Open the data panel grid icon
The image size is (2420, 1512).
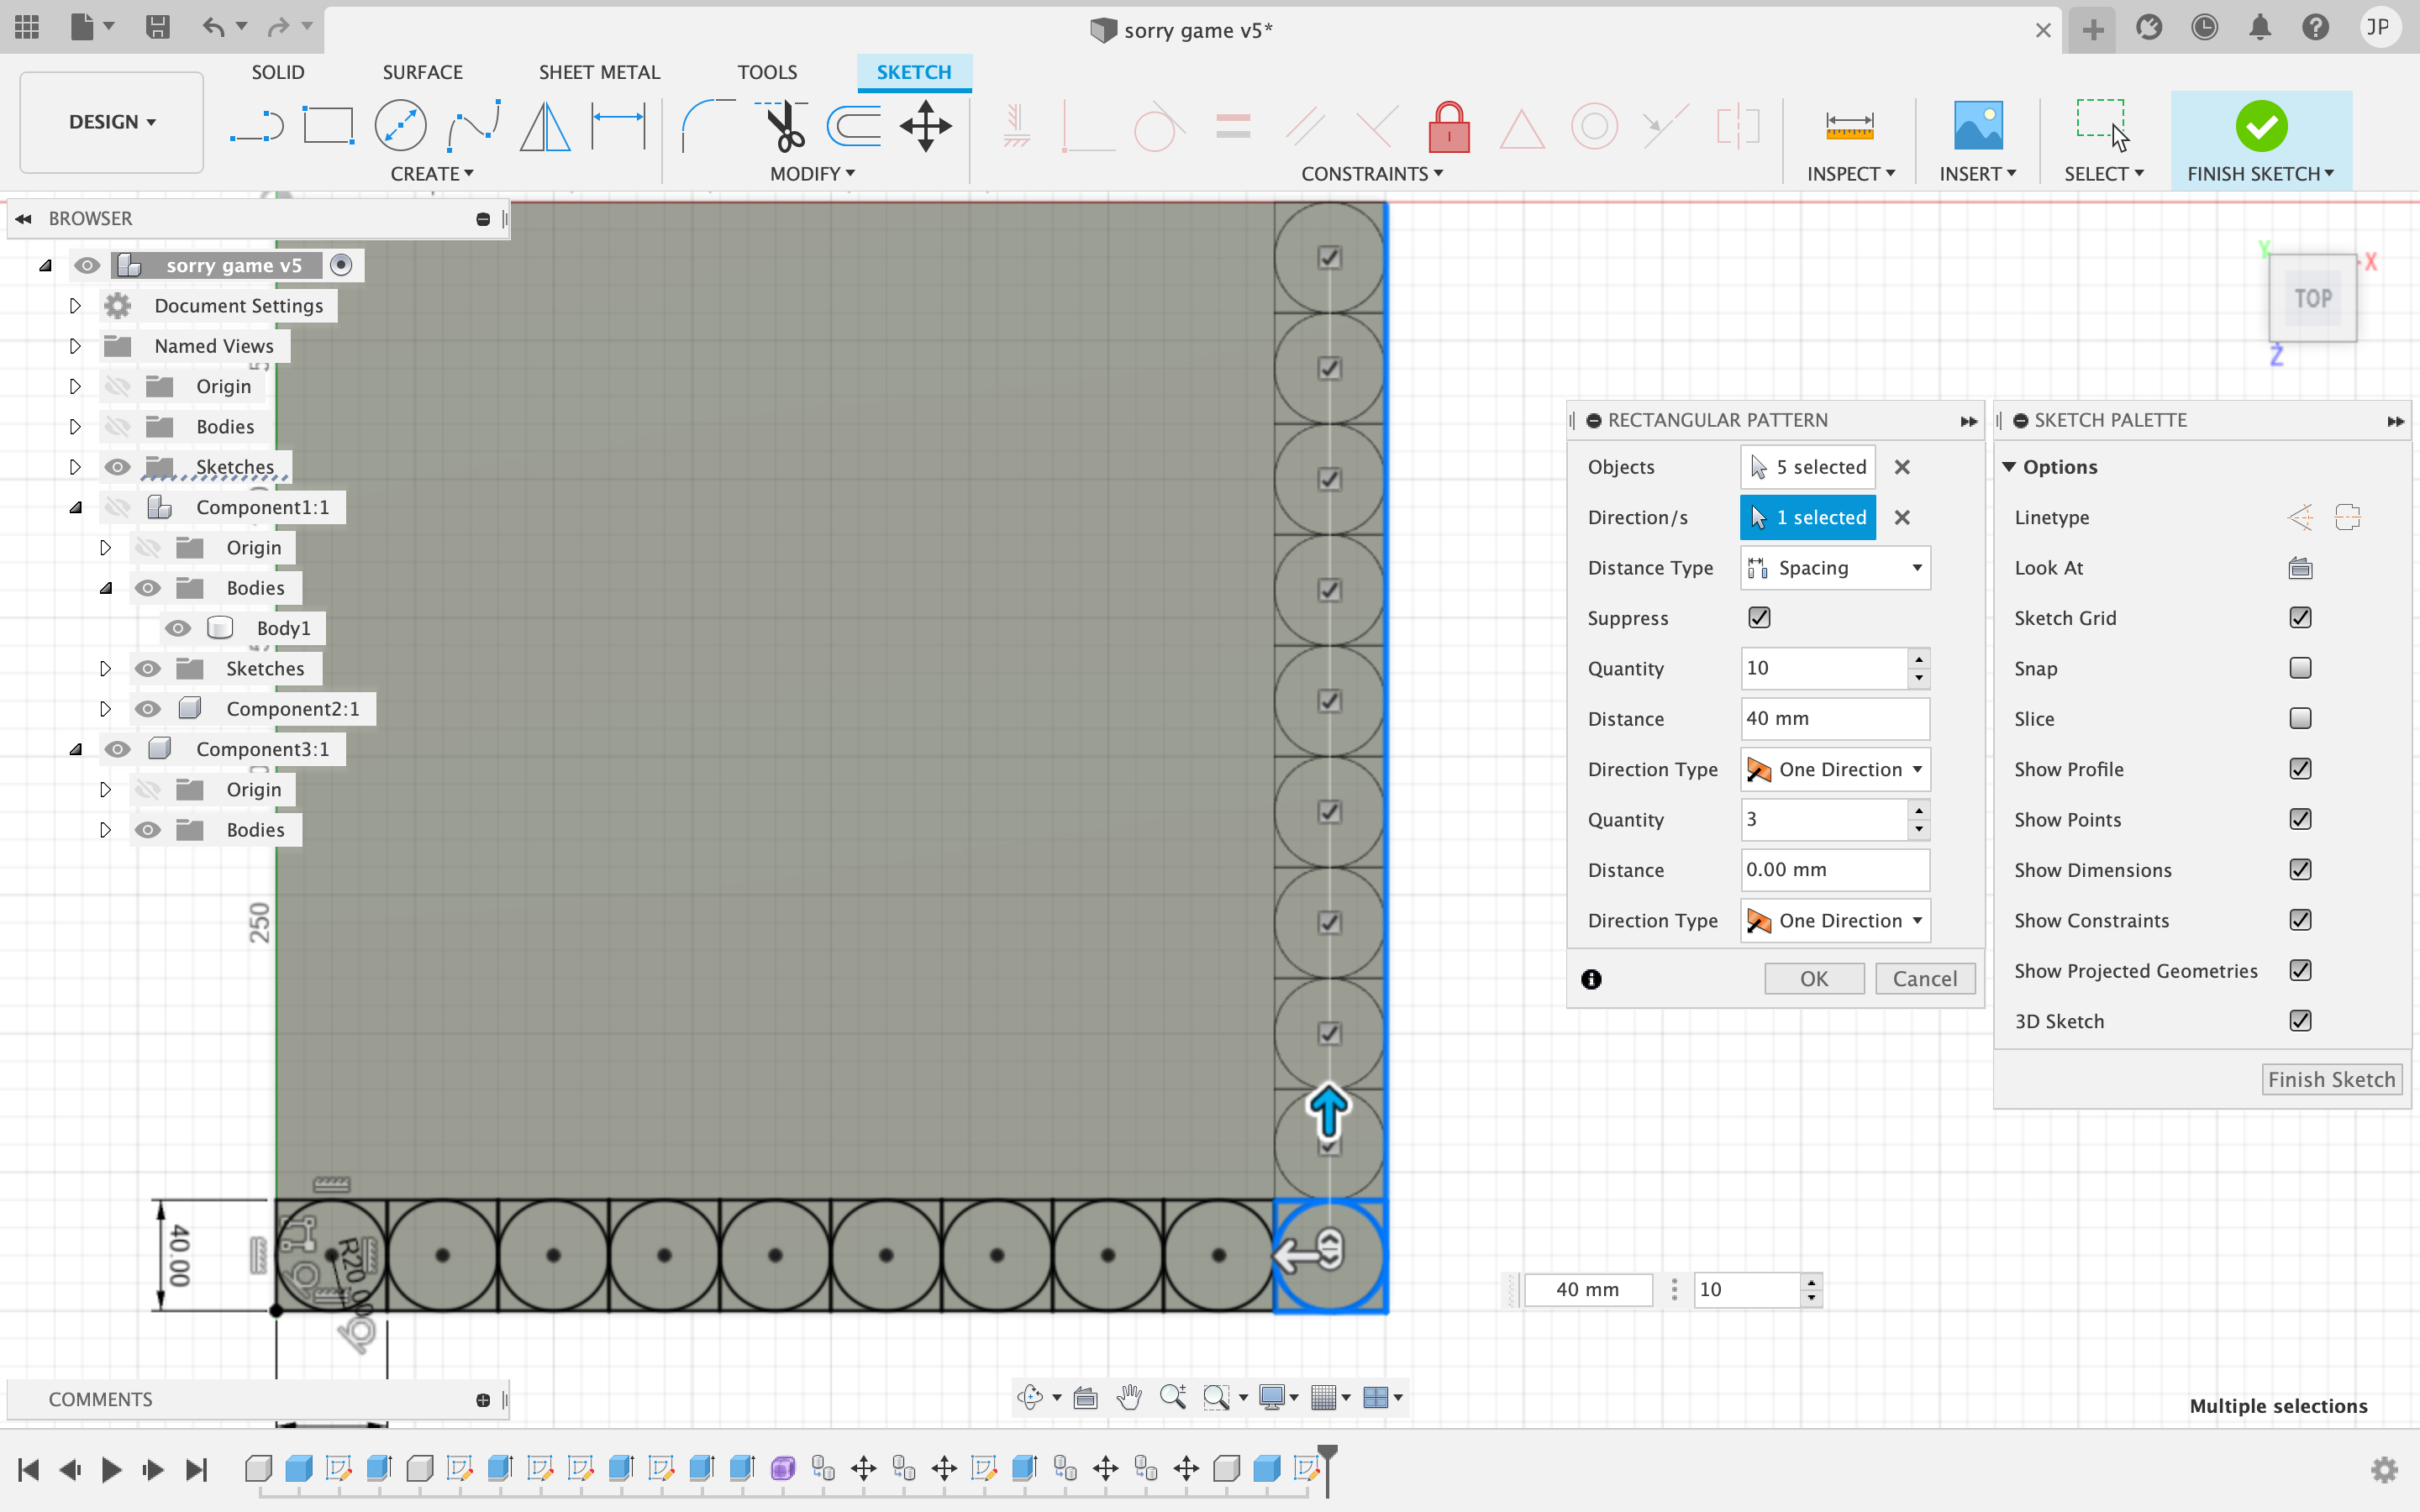pos(27,27)
